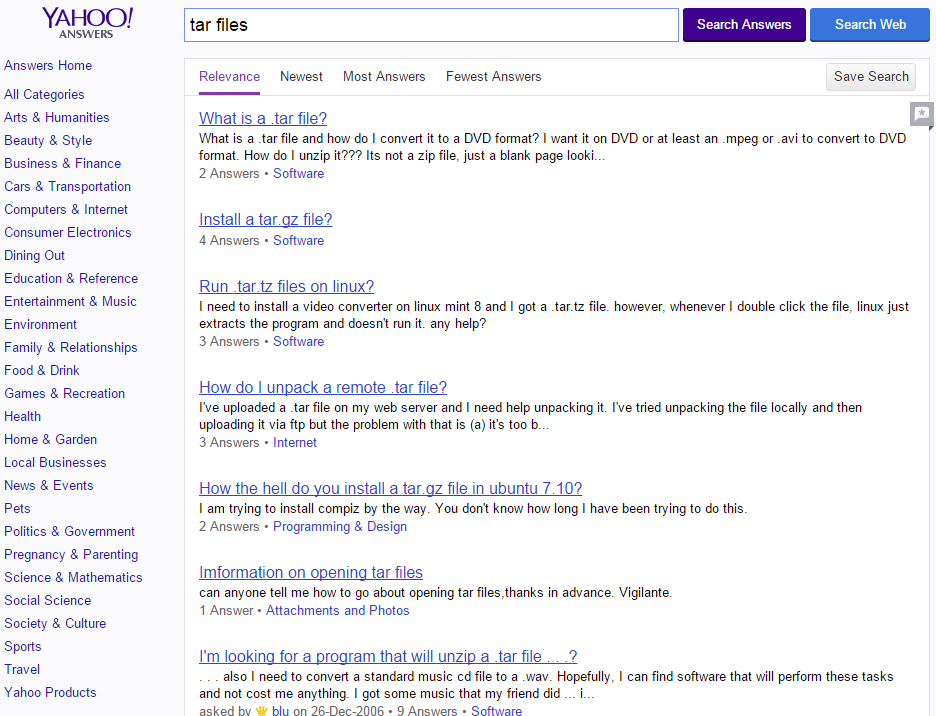Open the Science & Mathematics category
Viewport: 936px width, 716px height.
coord(73,578)
